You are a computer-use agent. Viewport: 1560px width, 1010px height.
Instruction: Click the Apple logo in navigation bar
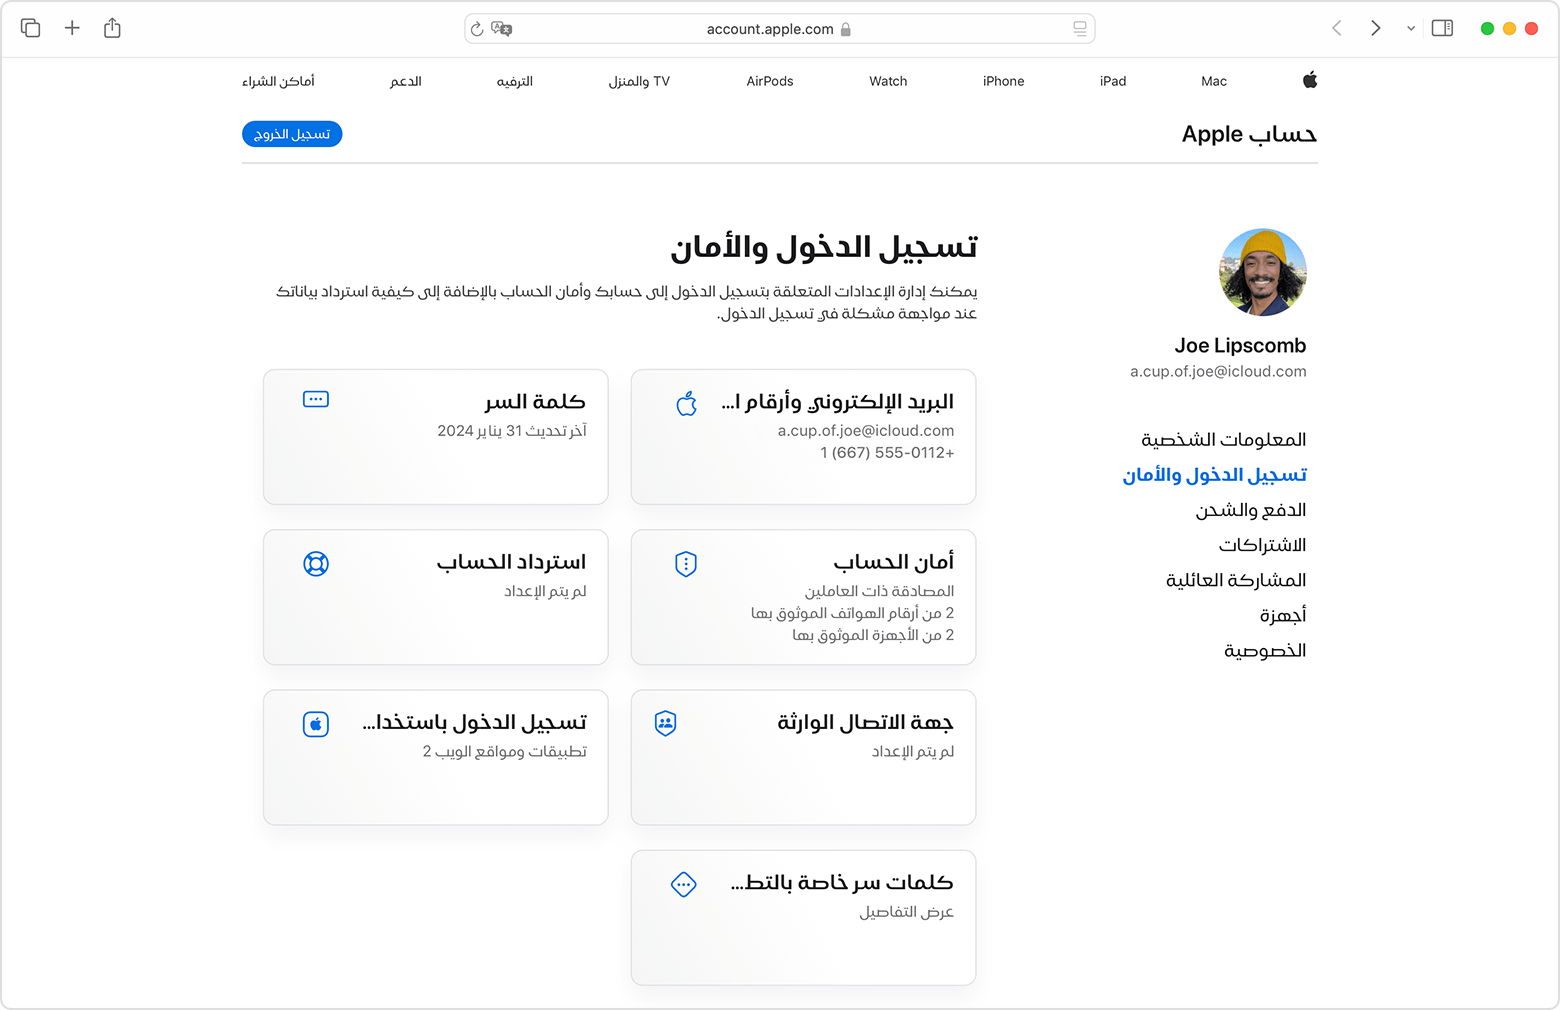click(1310, 80)
